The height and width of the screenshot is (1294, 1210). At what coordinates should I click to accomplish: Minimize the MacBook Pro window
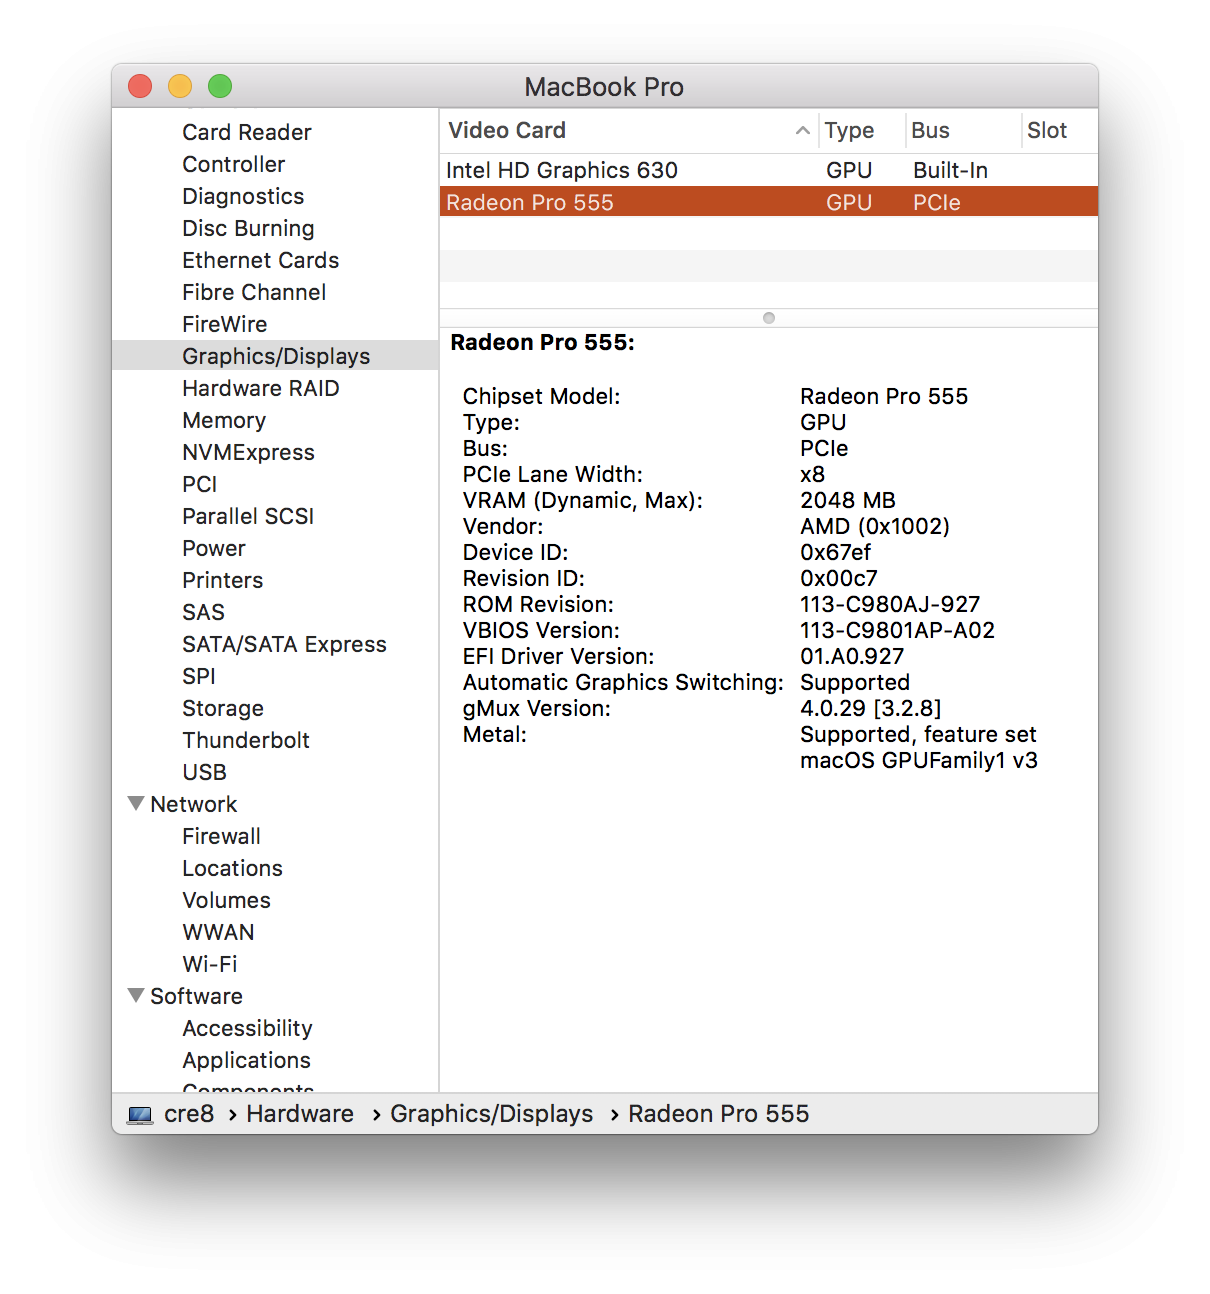(x=180, y=86)
